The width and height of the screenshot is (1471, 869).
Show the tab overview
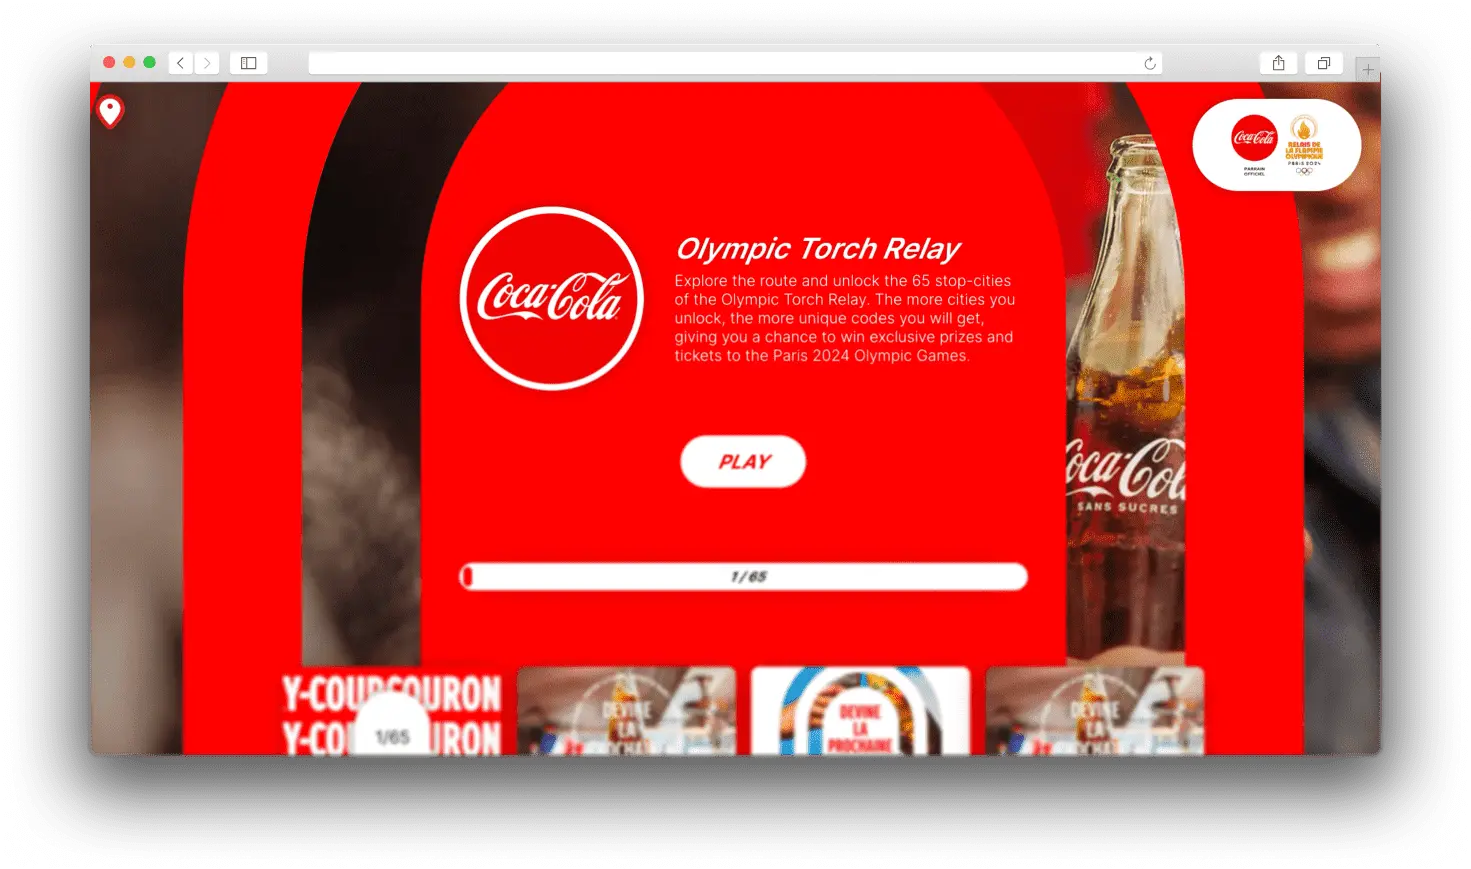click(1323, 63)
